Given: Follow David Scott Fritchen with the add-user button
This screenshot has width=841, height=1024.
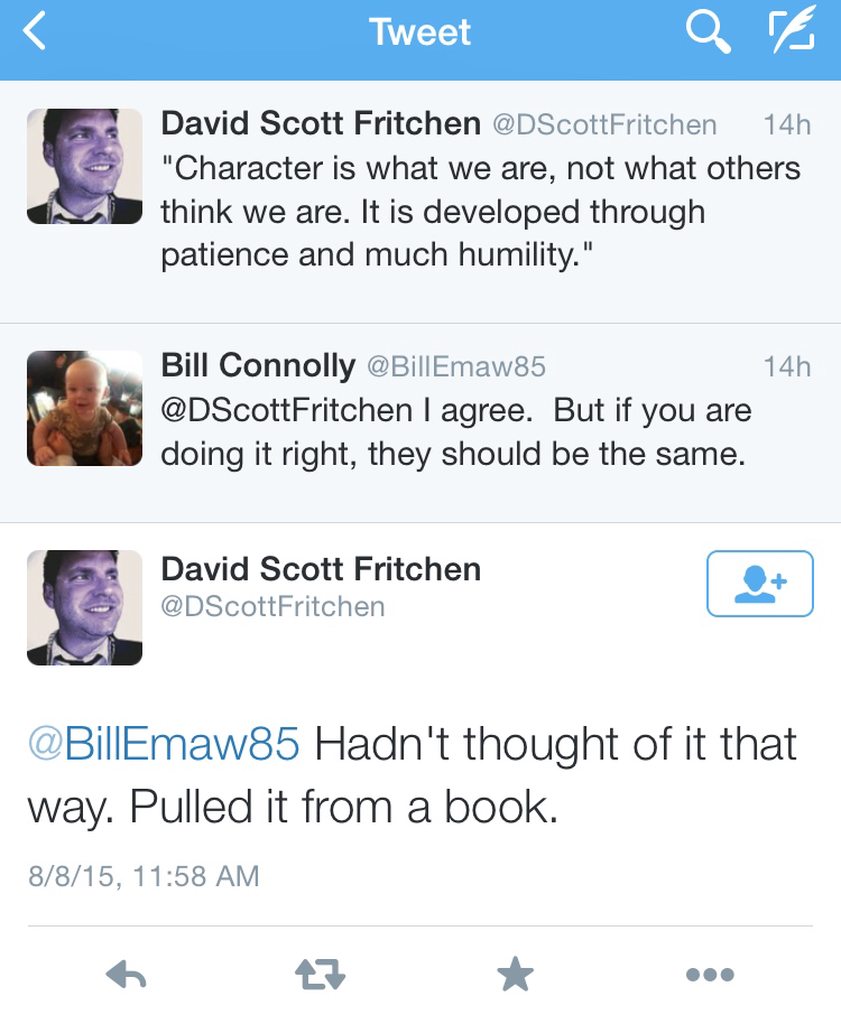Looking at the screenshot, I should click(x=760, y=583).
